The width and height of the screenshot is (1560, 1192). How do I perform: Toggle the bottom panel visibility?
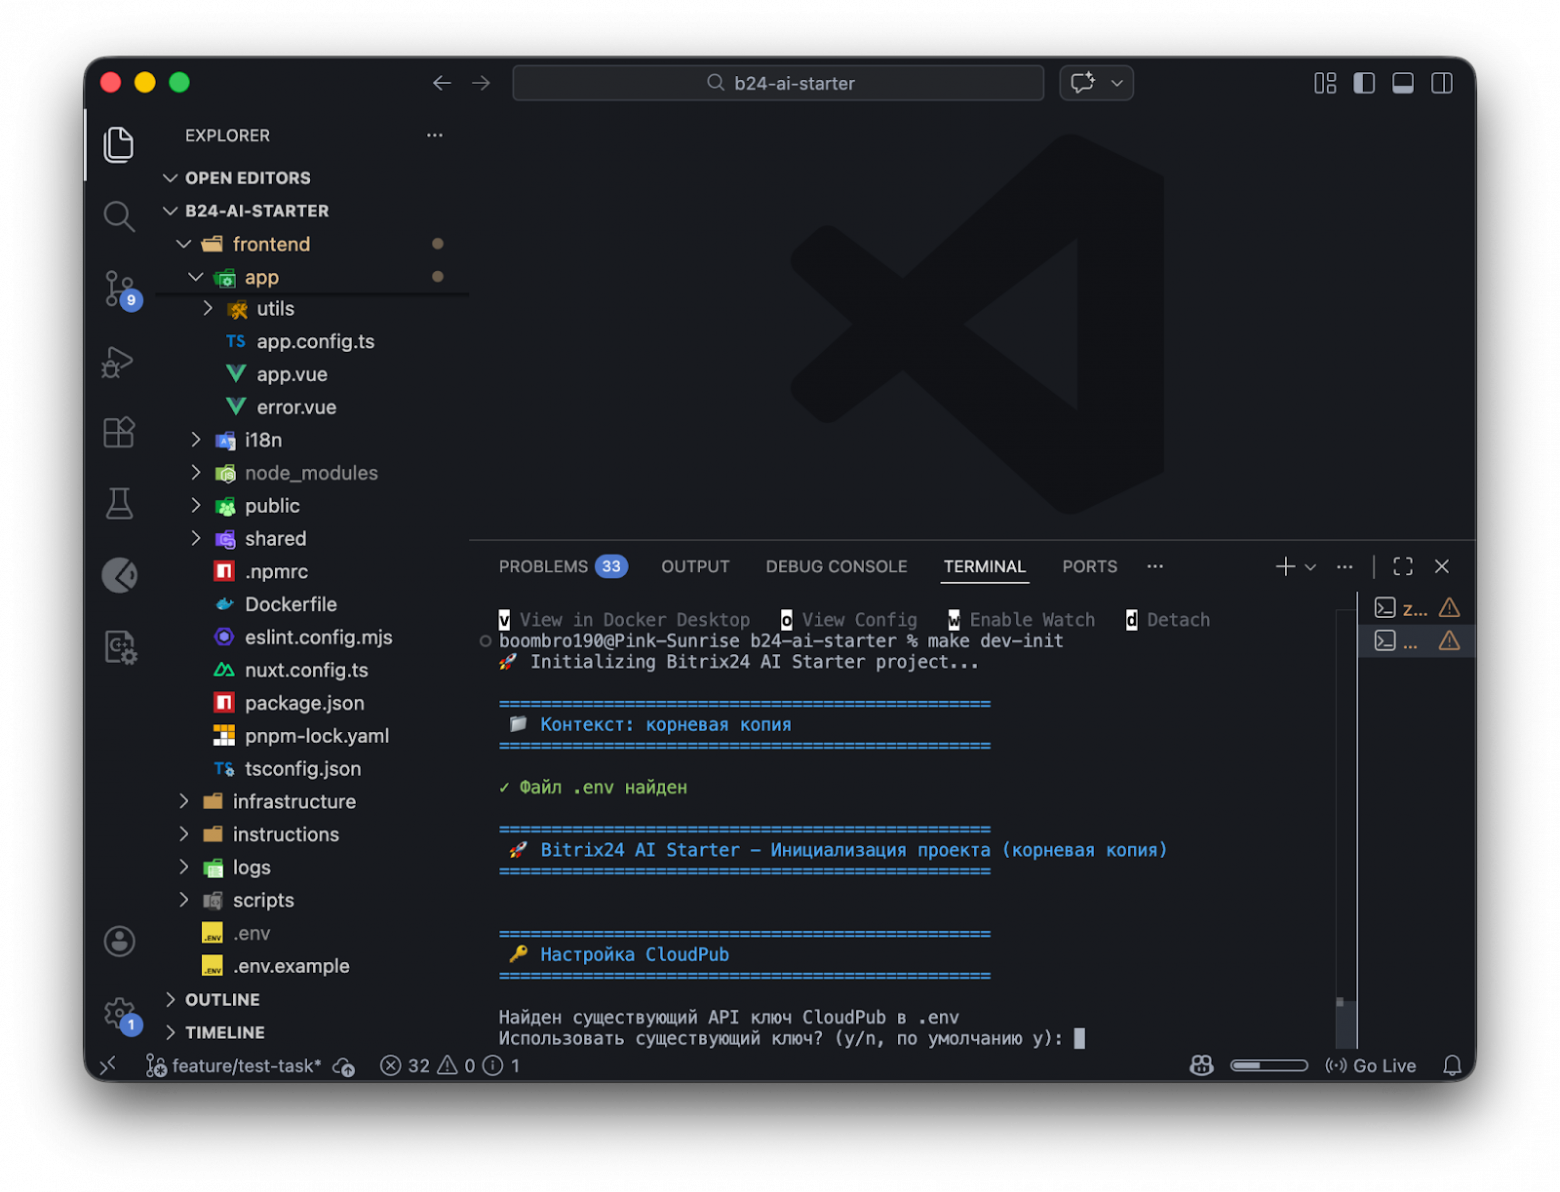coord(1403,83)
